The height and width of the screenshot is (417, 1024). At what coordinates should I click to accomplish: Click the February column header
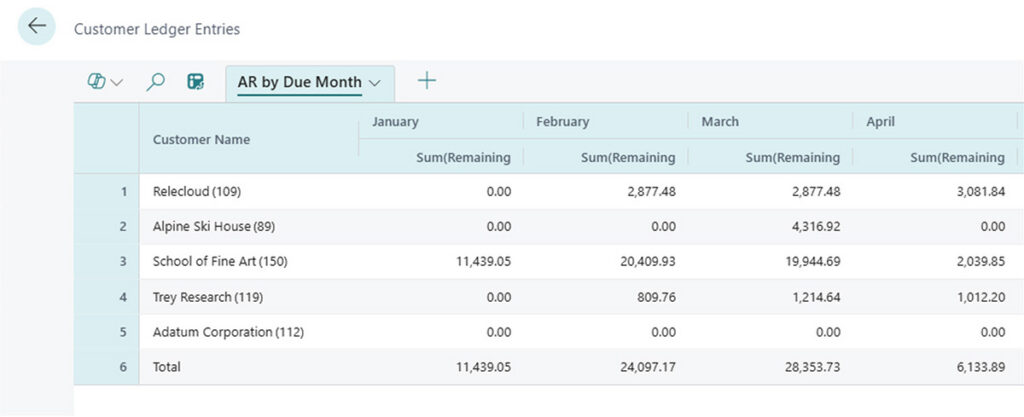[562, 121]
